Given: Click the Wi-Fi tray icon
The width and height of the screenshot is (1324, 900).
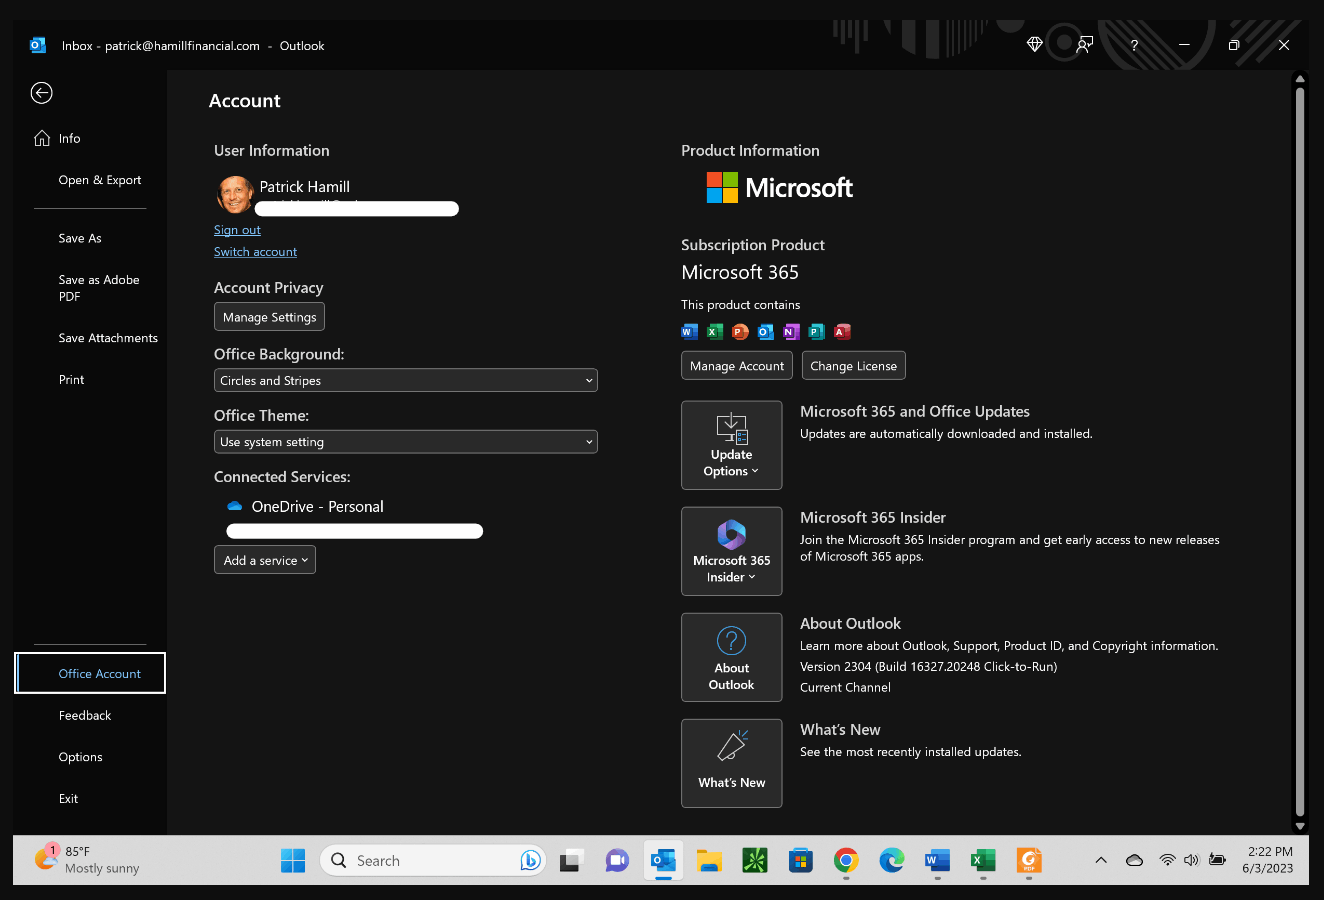Looking at the screenshot, I should [x=1167, y=860].
